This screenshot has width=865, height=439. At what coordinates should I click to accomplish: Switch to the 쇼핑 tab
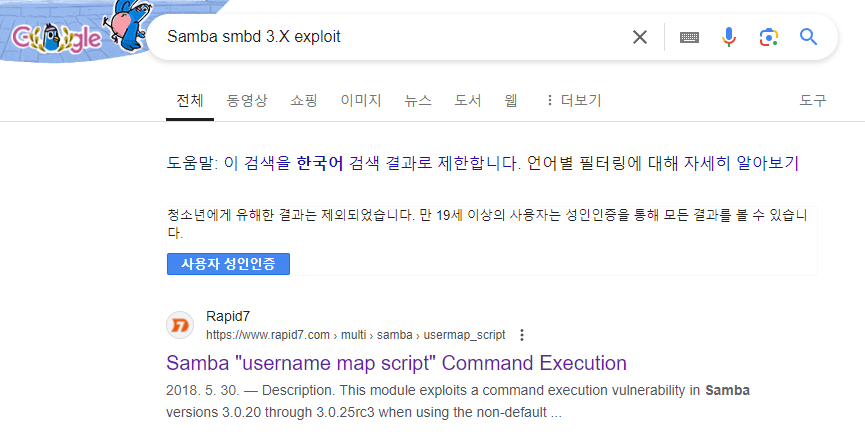304,100
